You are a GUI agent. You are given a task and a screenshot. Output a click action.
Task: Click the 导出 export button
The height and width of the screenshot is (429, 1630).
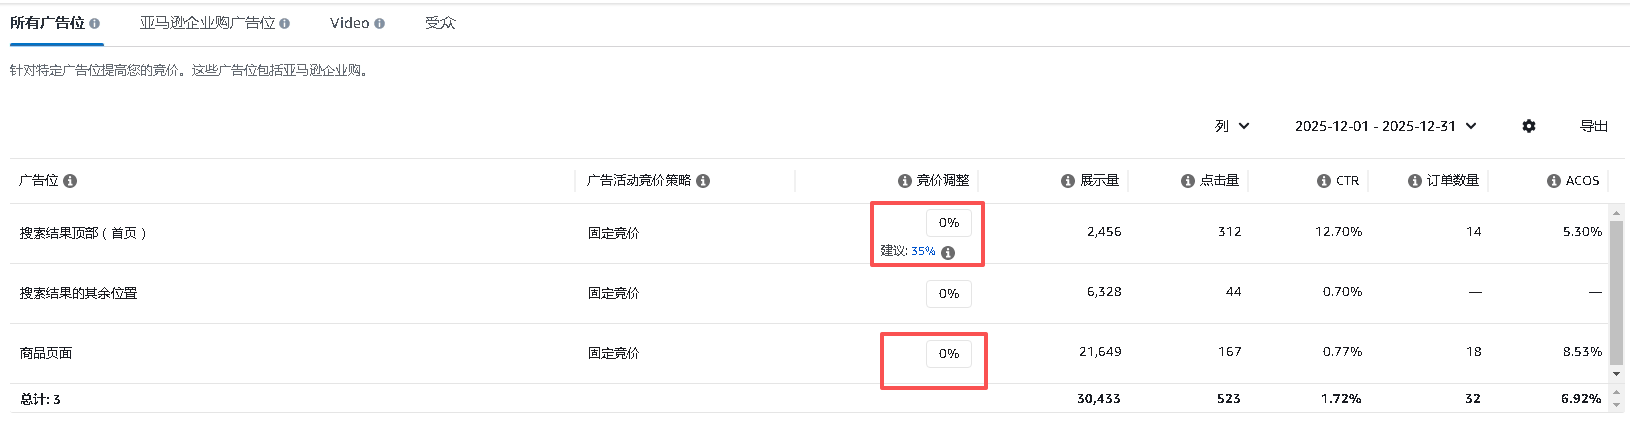[x=1593, y=126]
